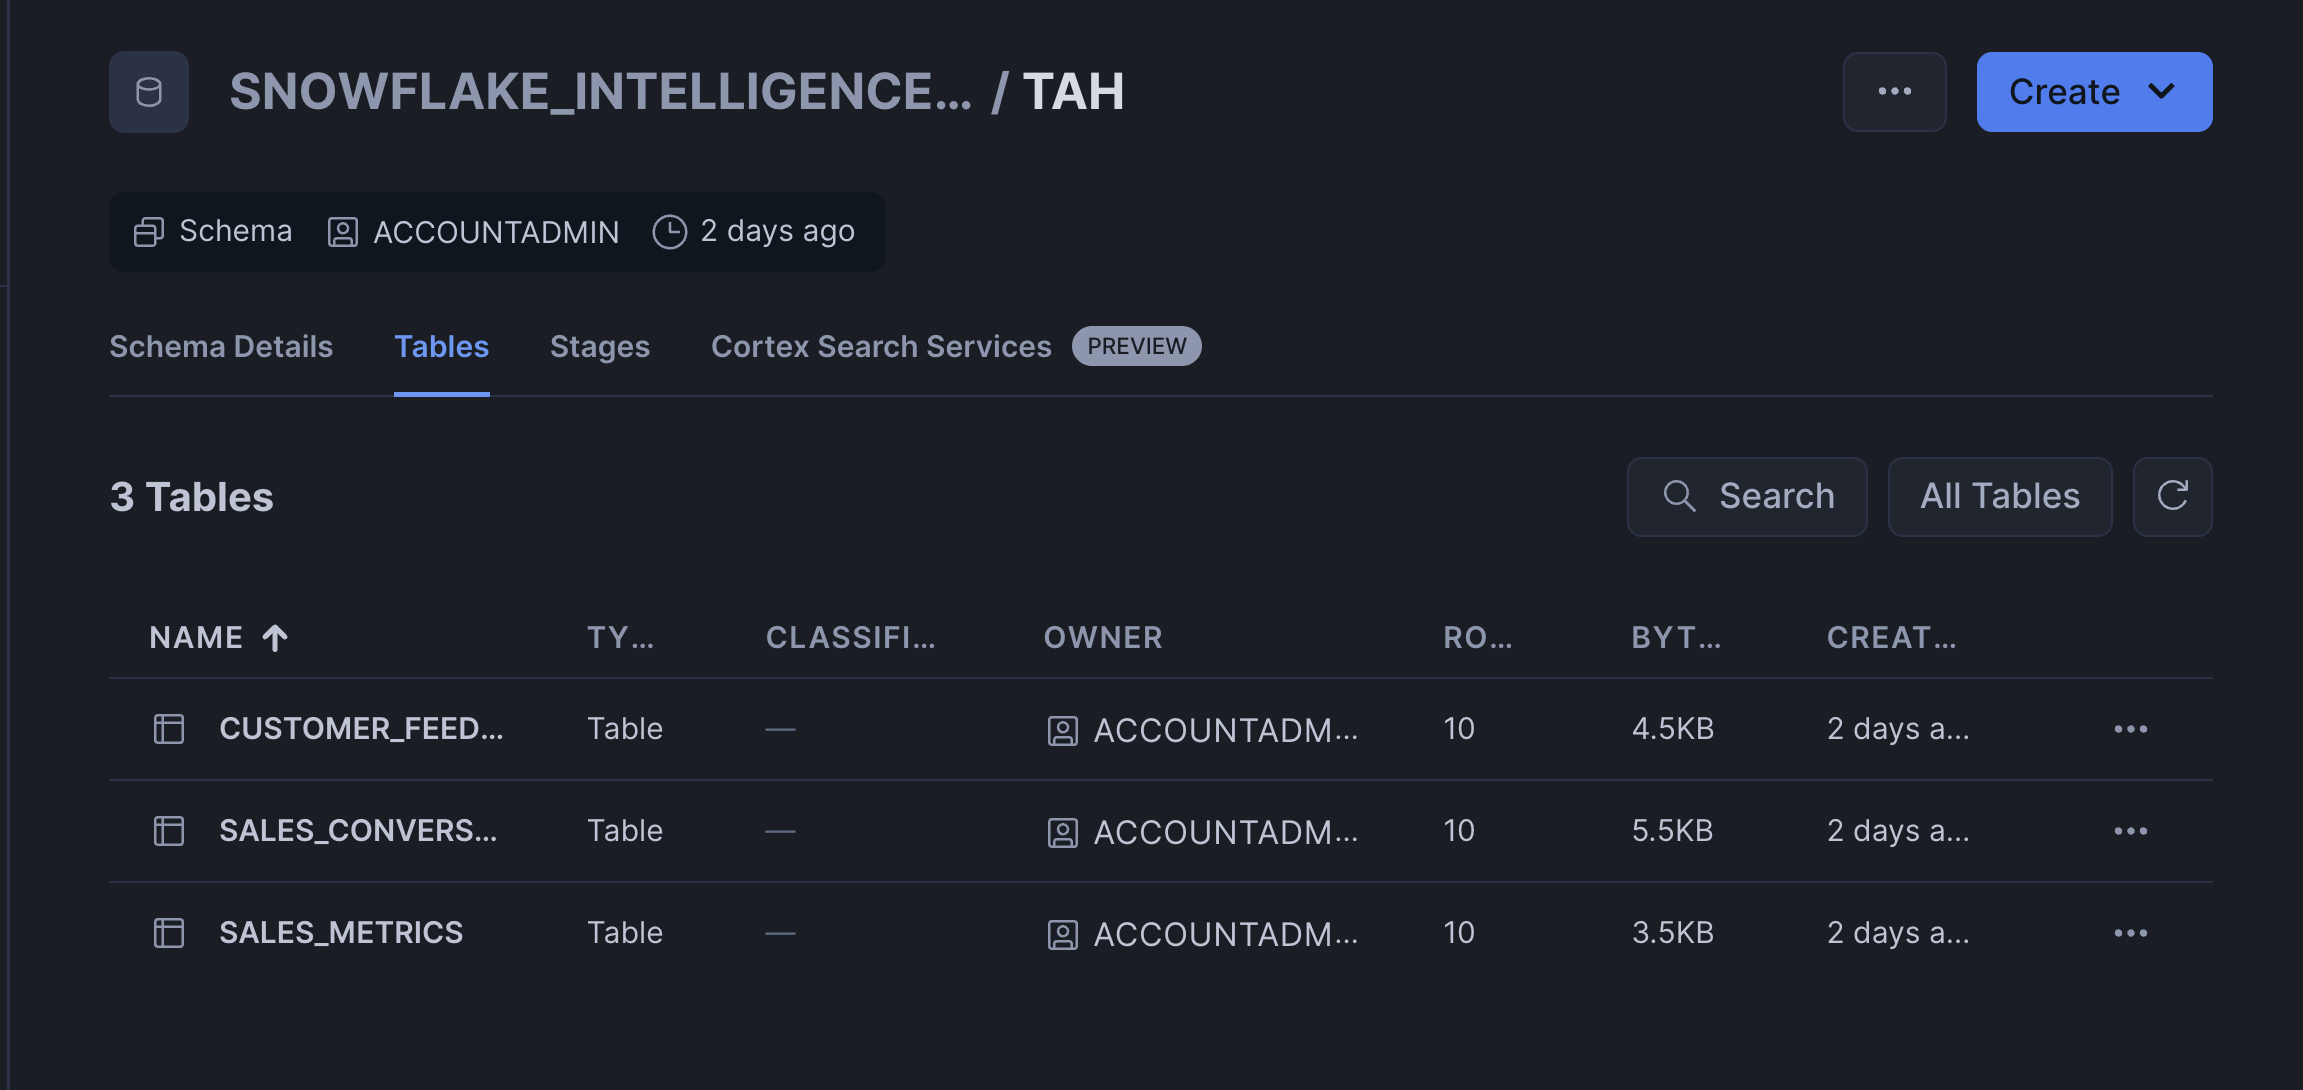
Task: Sort by the OWNER column header
Action: [1103, 638]
